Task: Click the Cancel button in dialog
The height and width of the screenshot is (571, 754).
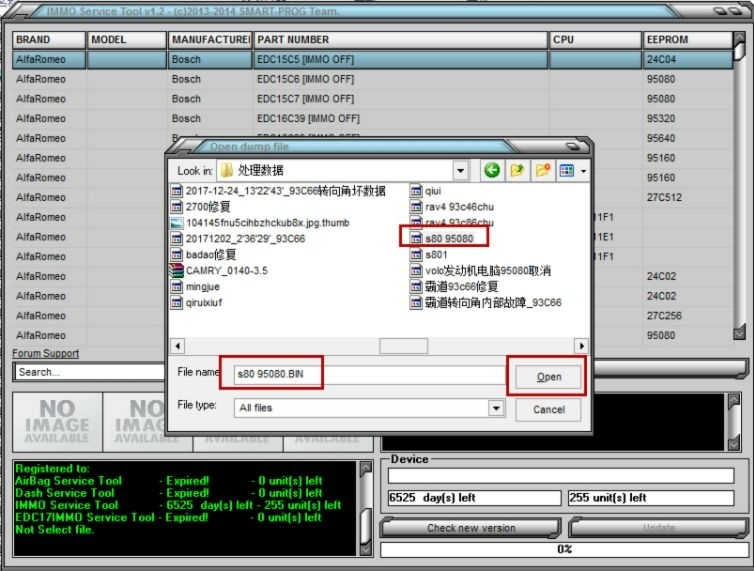Action: pos(548,409)
